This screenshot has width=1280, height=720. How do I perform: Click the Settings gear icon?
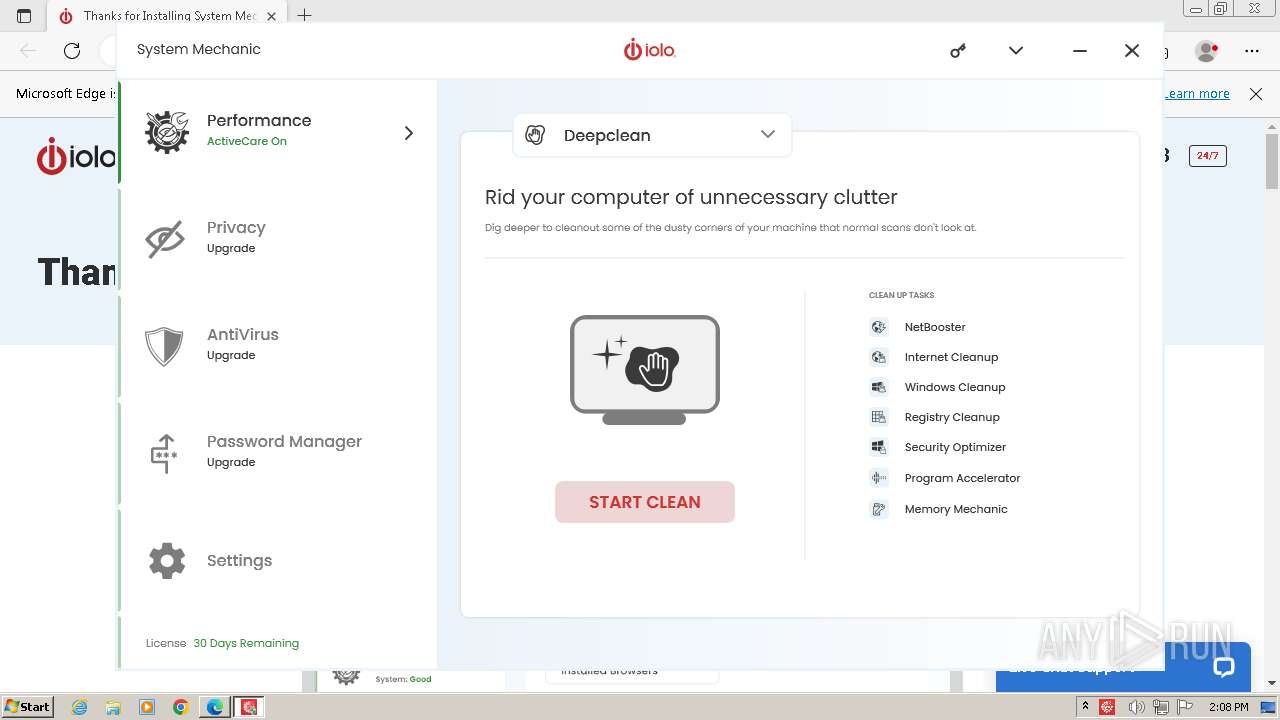tap(167, 561)
